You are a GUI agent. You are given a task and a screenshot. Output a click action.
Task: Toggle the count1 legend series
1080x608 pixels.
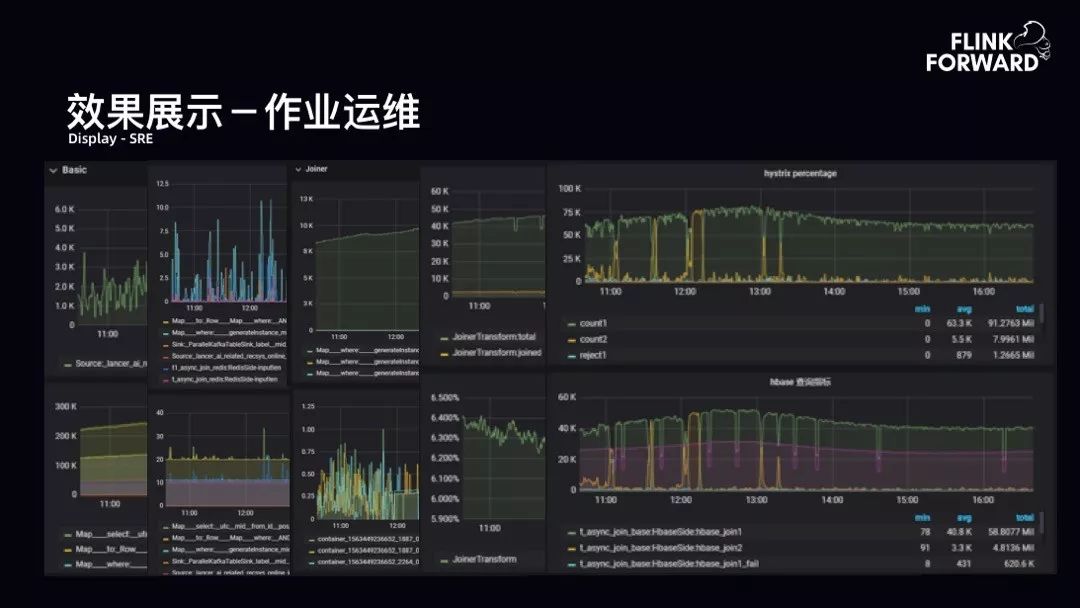593,324
